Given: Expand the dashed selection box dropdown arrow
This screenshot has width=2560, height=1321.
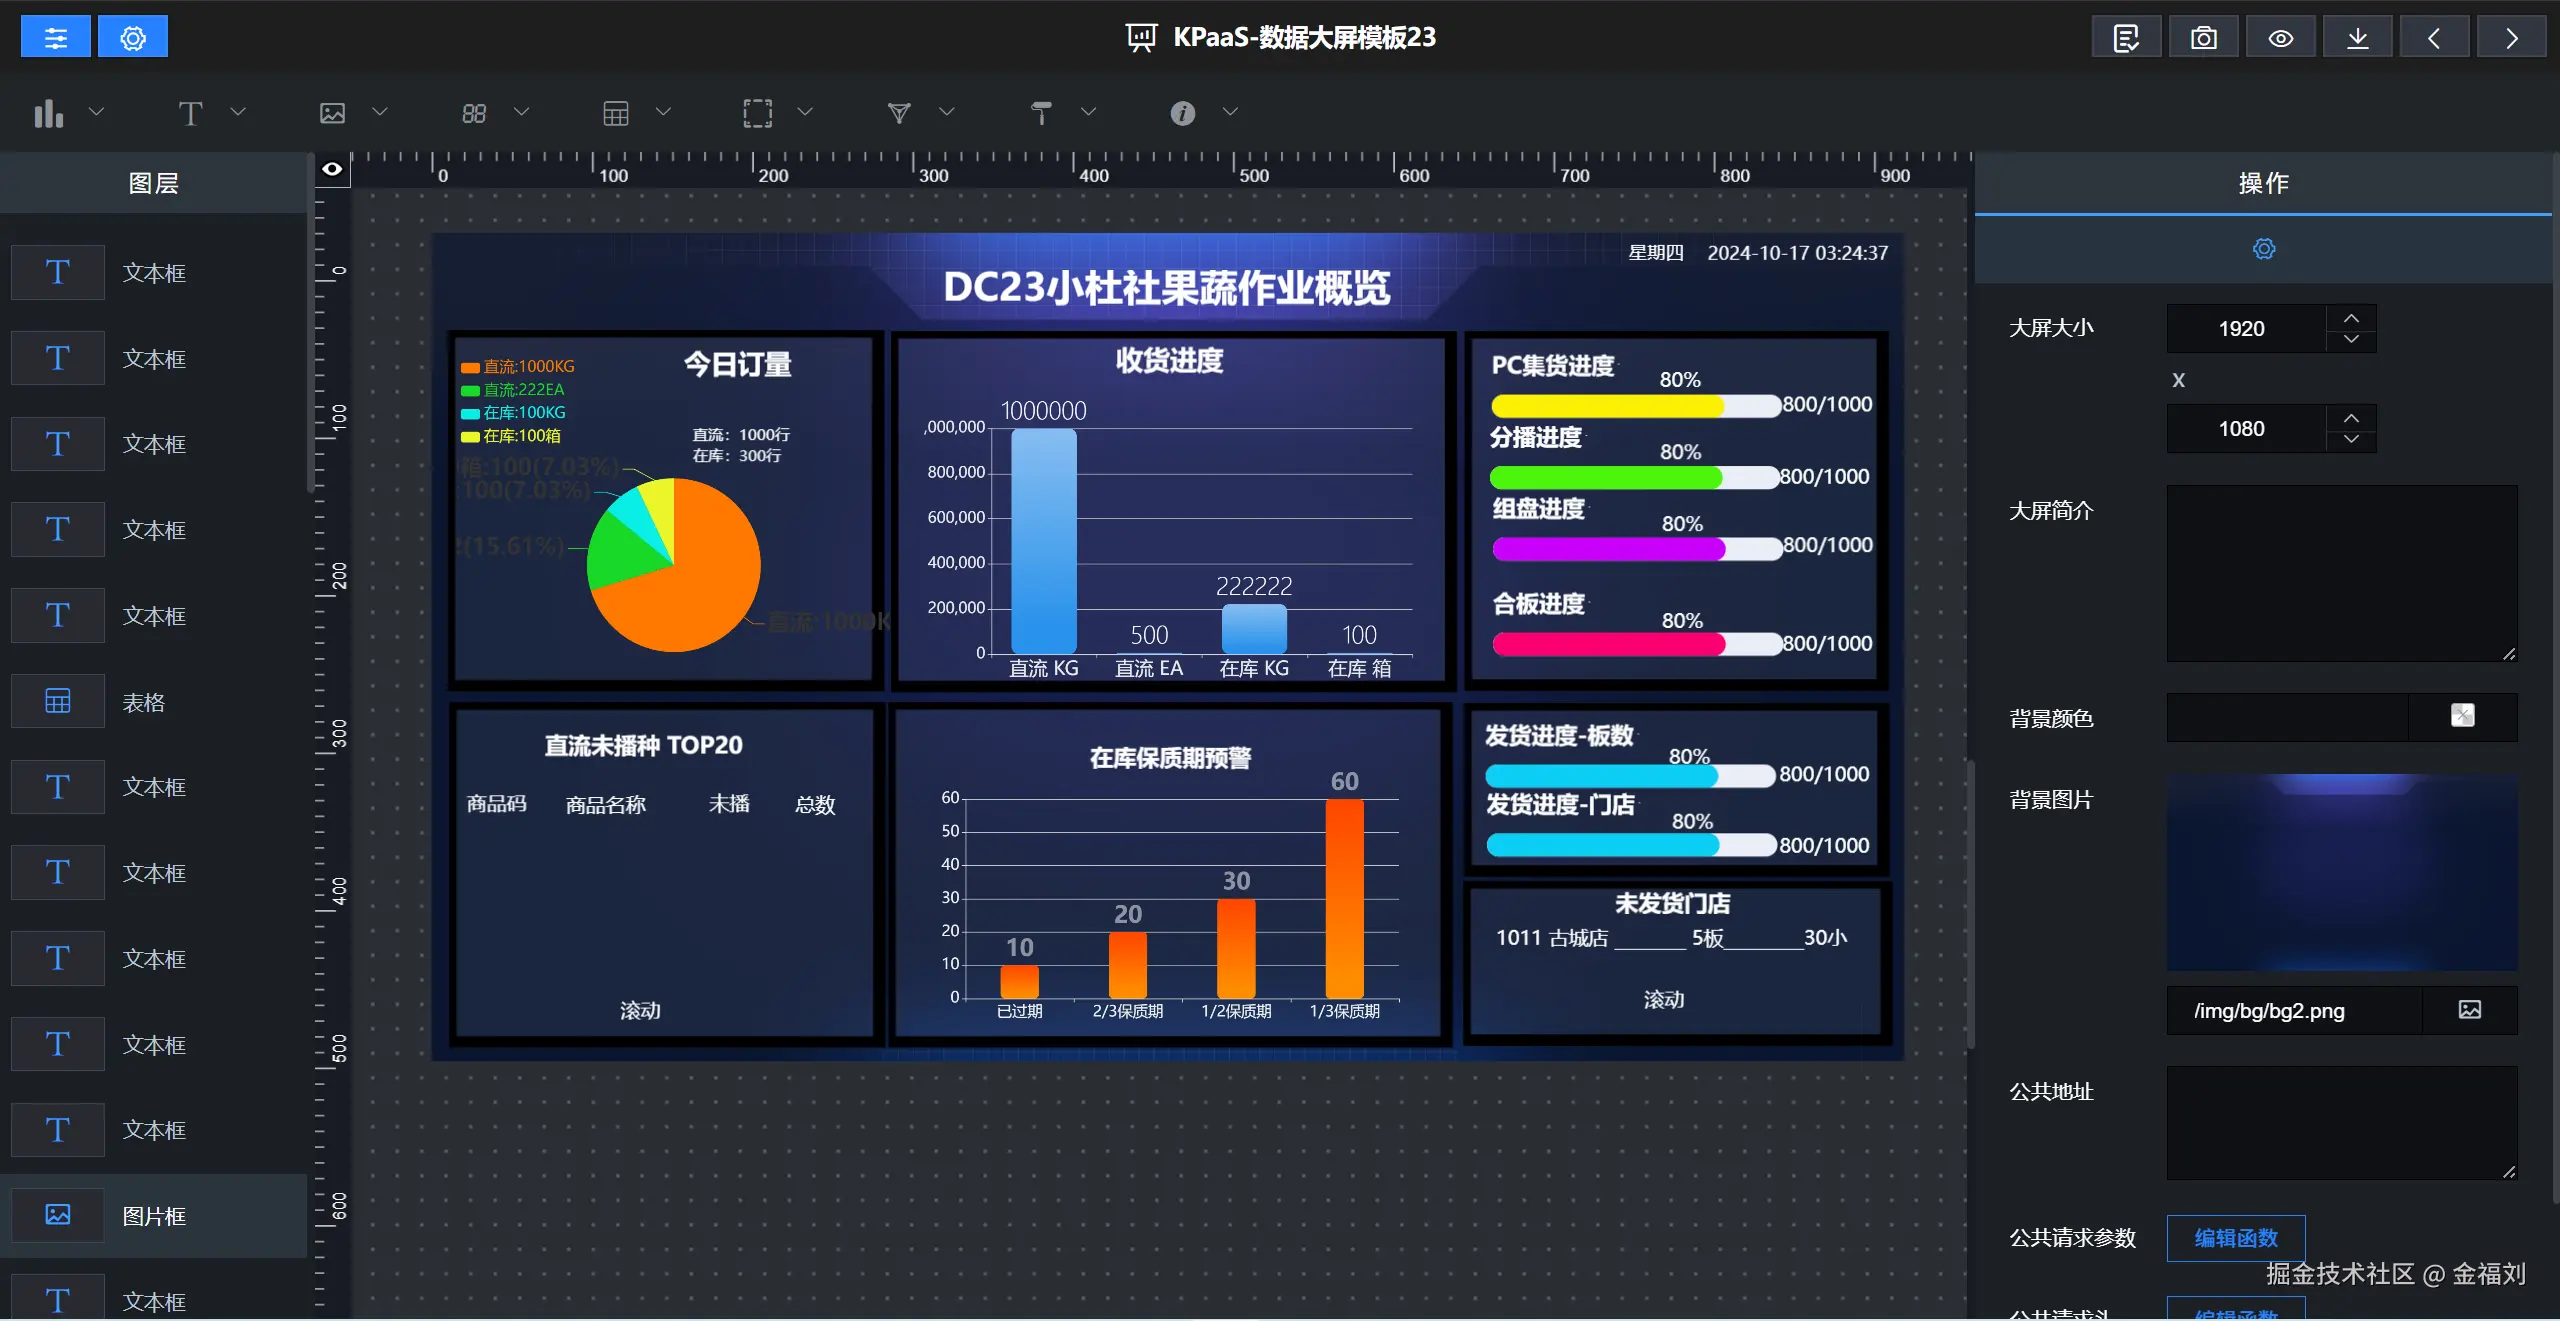Looking at the screenshot, I should click(x=805, y=112).
